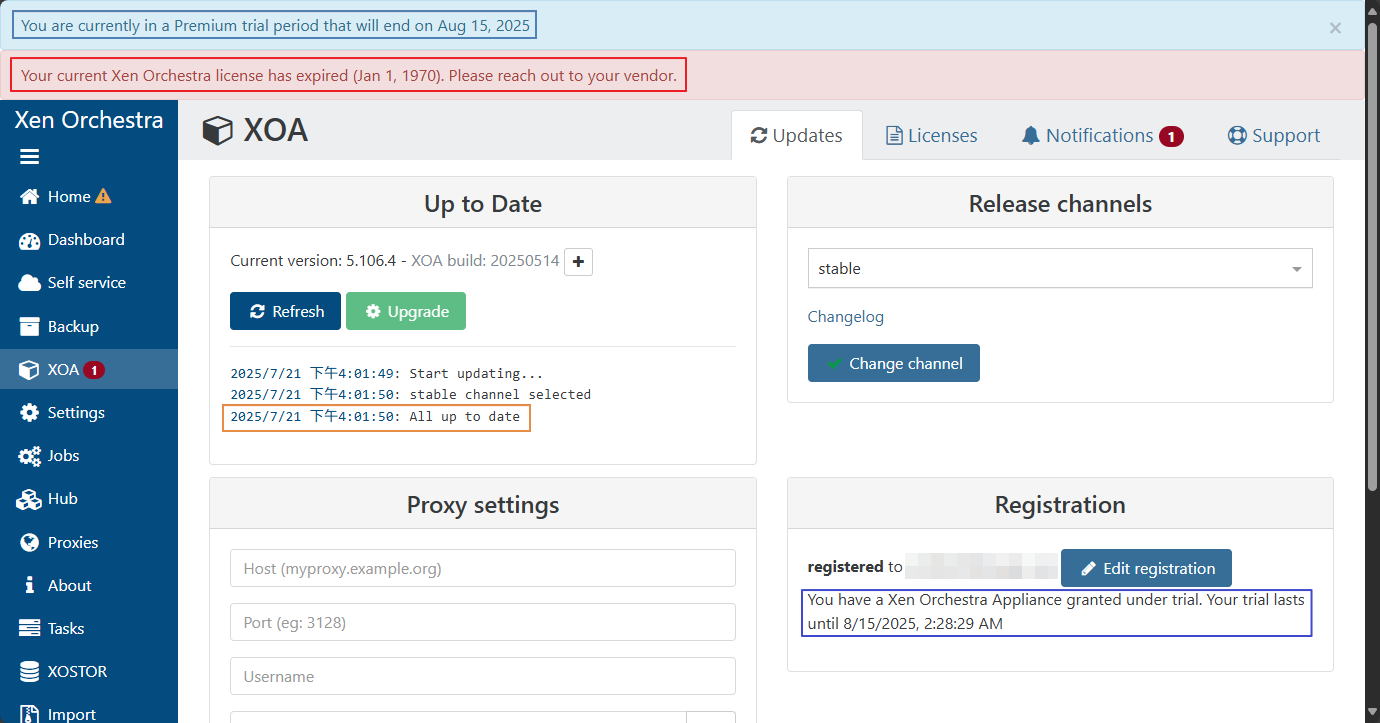The image size is (1380, 723).
Task: Toggle the hamburger menu in sidebar
Action: [x=29, y=156]
